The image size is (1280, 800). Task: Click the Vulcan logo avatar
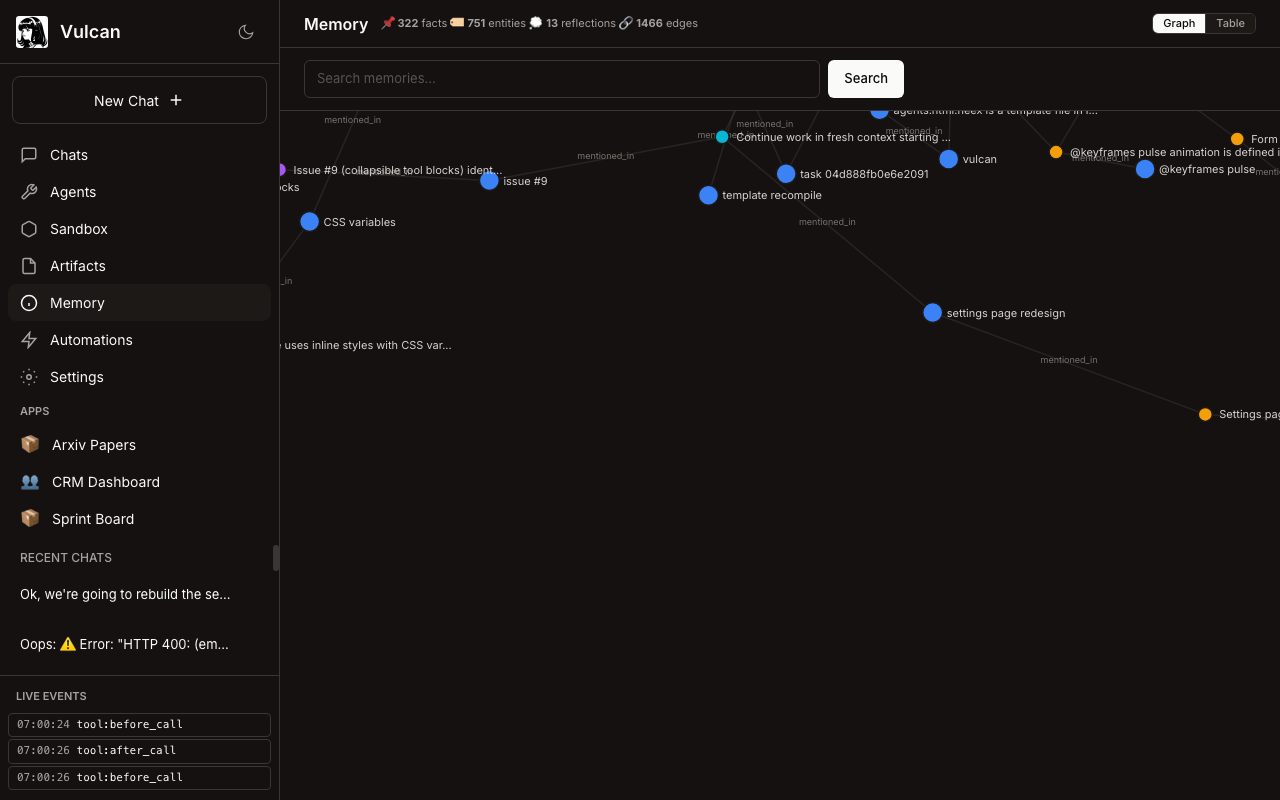pos(32,32)
